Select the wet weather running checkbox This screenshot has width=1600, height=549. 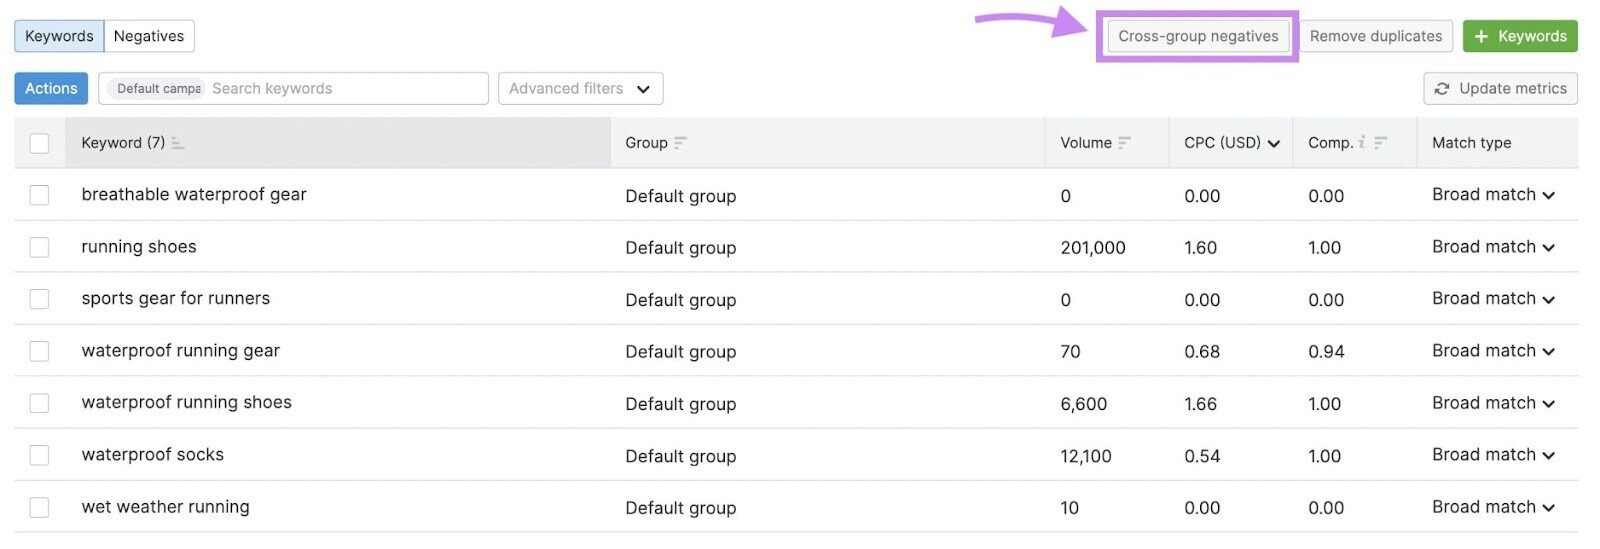point(39,507)
